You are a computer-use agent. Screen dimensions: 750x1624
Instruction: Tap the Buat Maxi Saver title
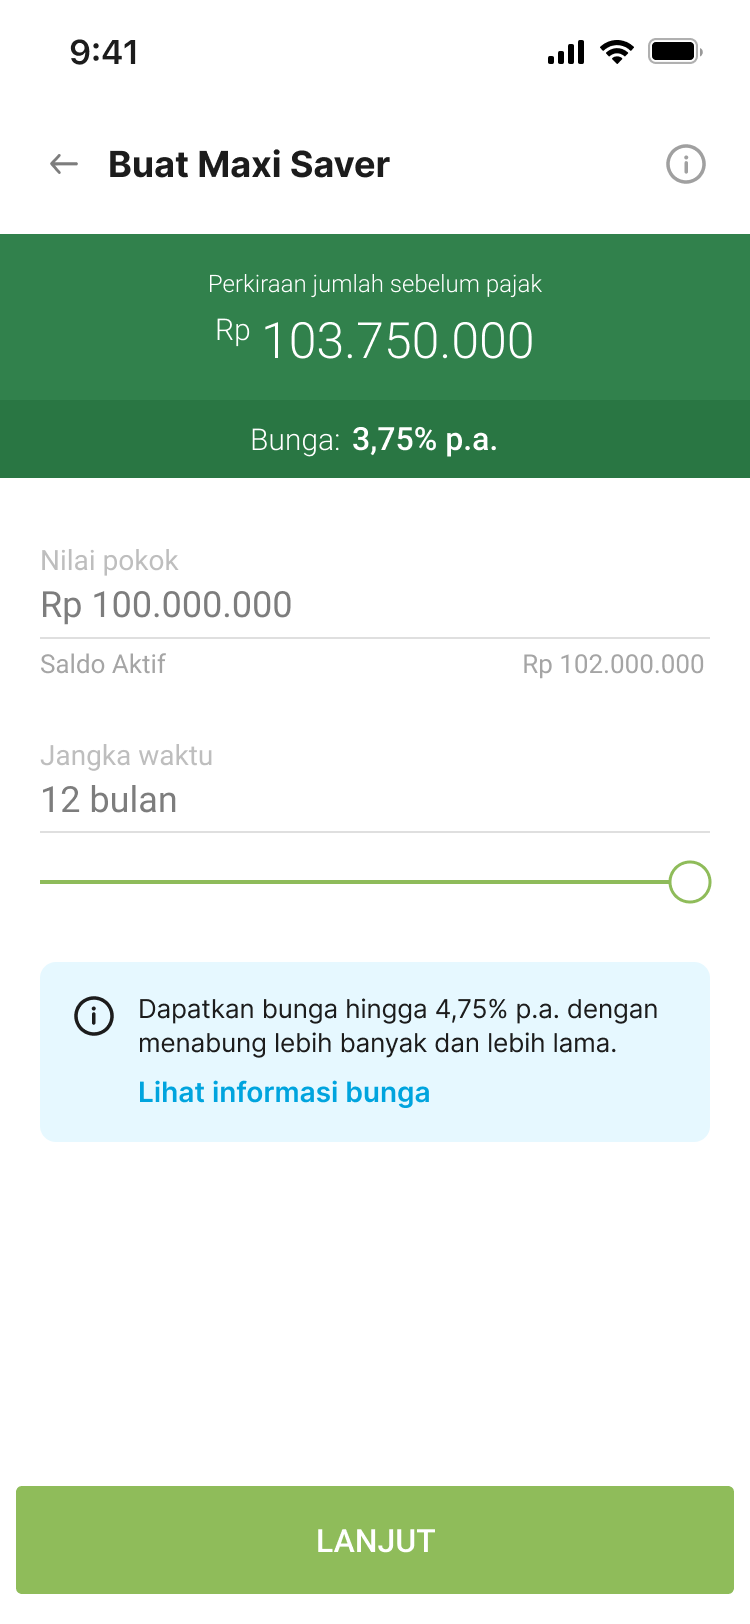click(249, 164)
